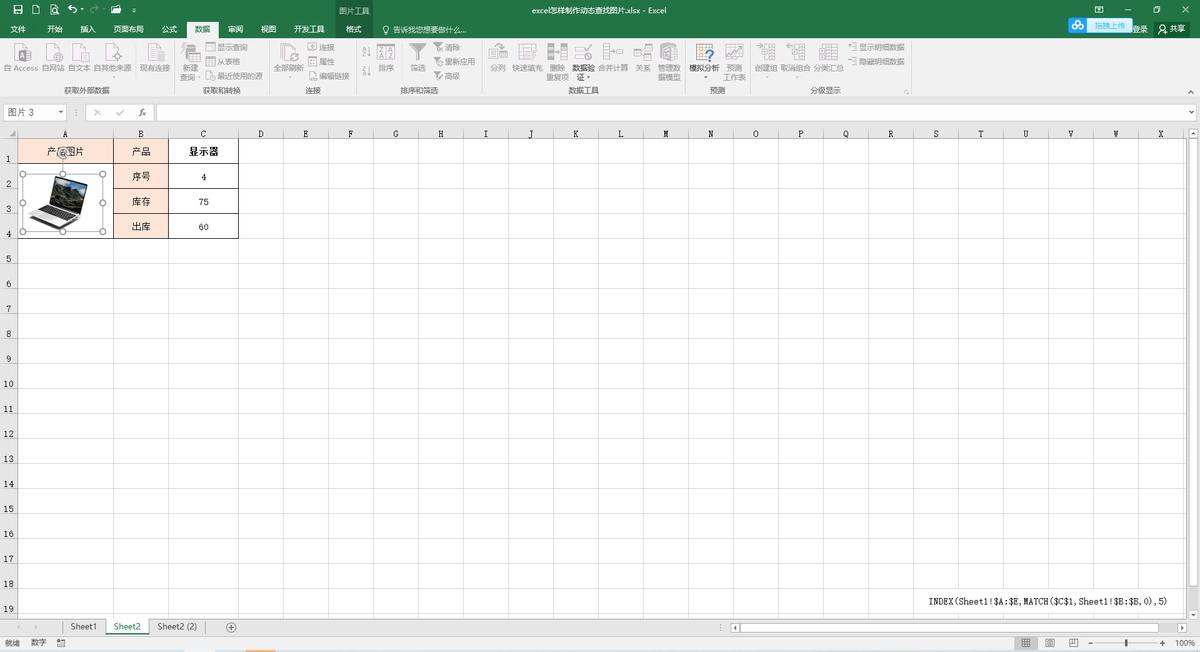Switch to the Picture Format (格式) tab
The image size is (1200, 652).
pyautogui.click(x=354, y=30)
